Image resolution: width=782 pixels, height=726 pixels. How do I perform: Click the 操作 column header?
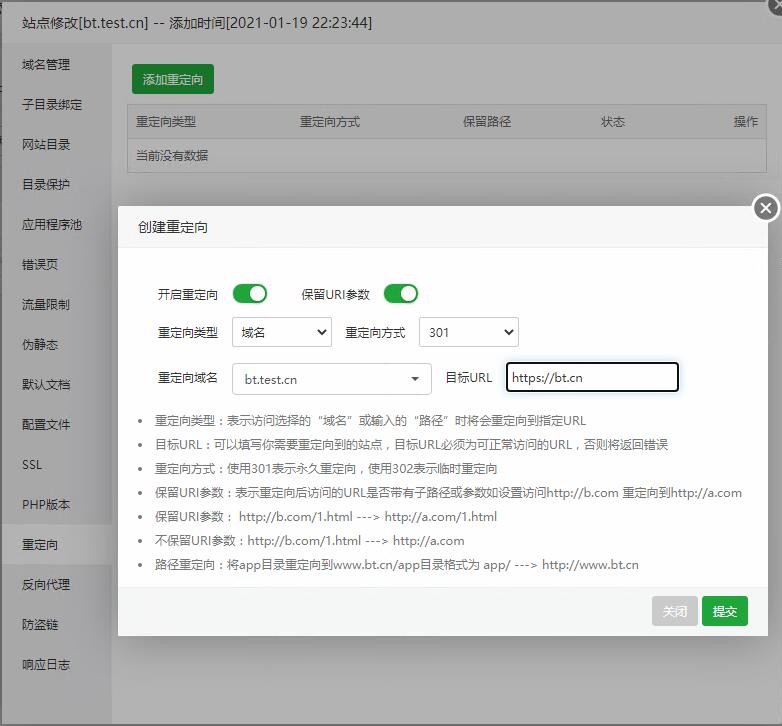[x=746, y=122]
